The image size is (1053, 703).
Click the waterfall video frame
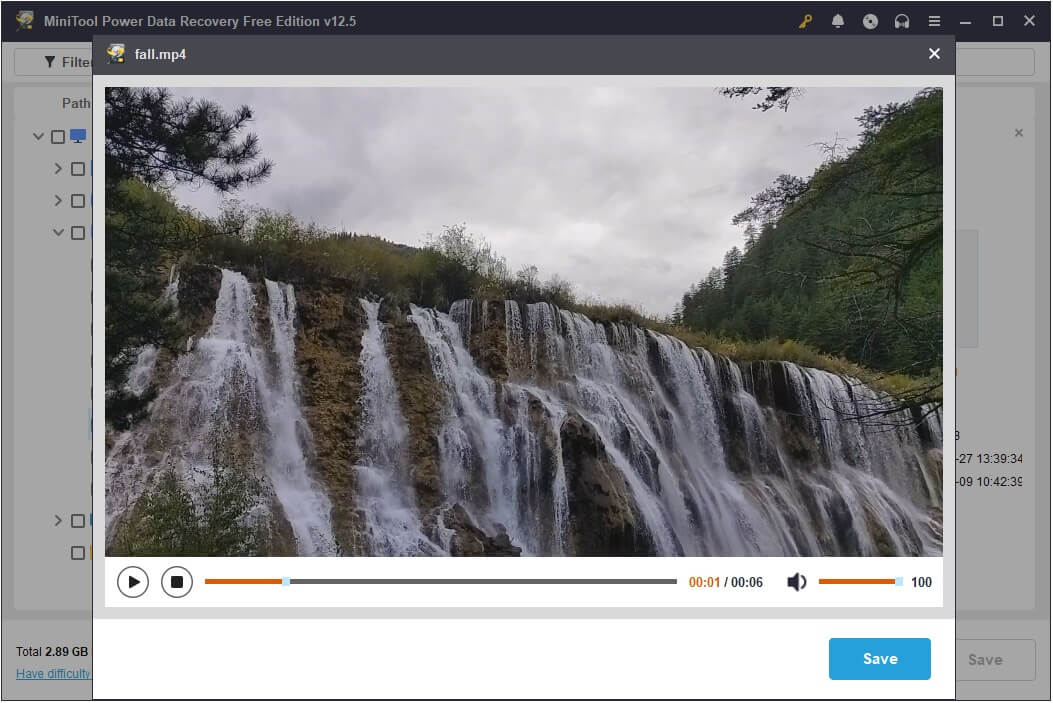tap(524, 322)
